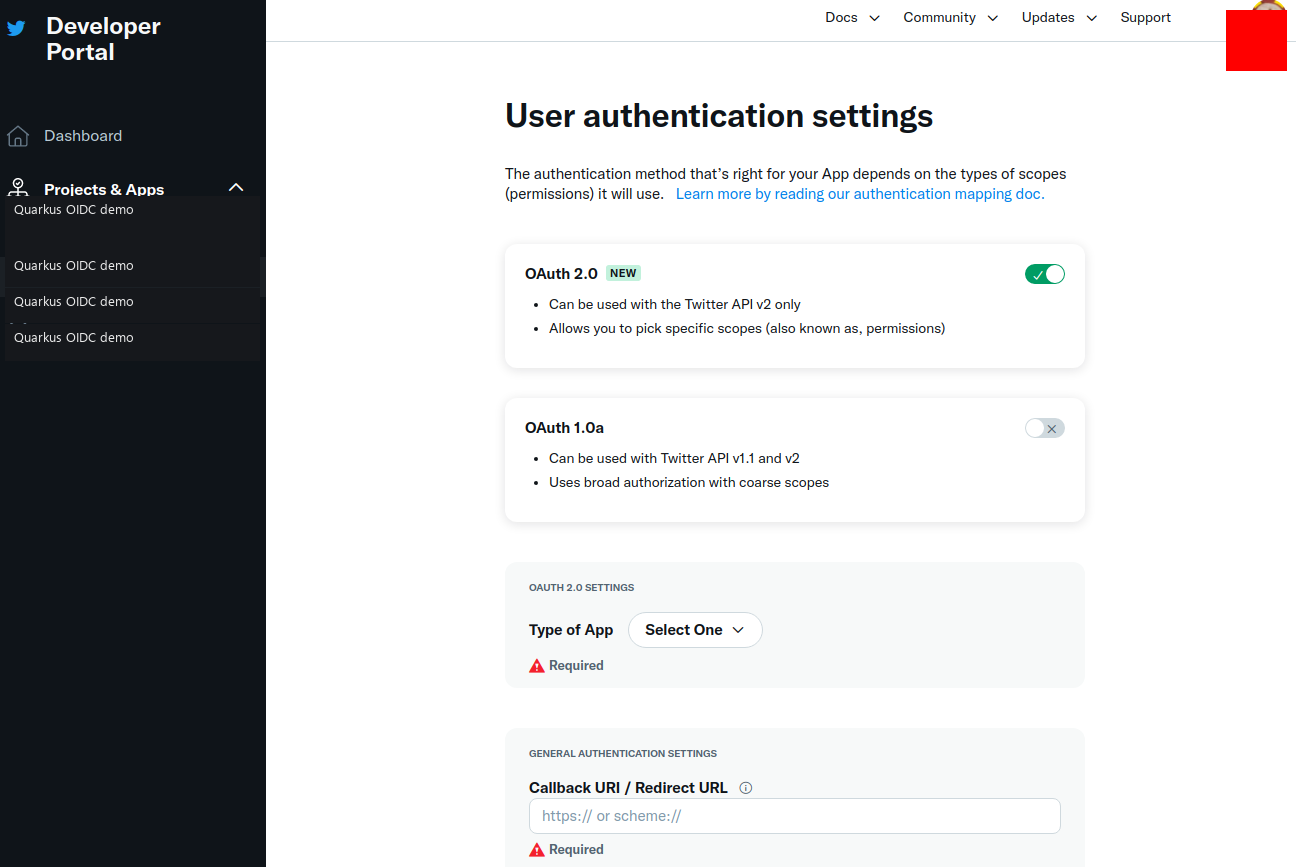This screenshot has width=1296, height=867.
Task: Open the authentication mapping doc link
Action: (x=860, y=194)
